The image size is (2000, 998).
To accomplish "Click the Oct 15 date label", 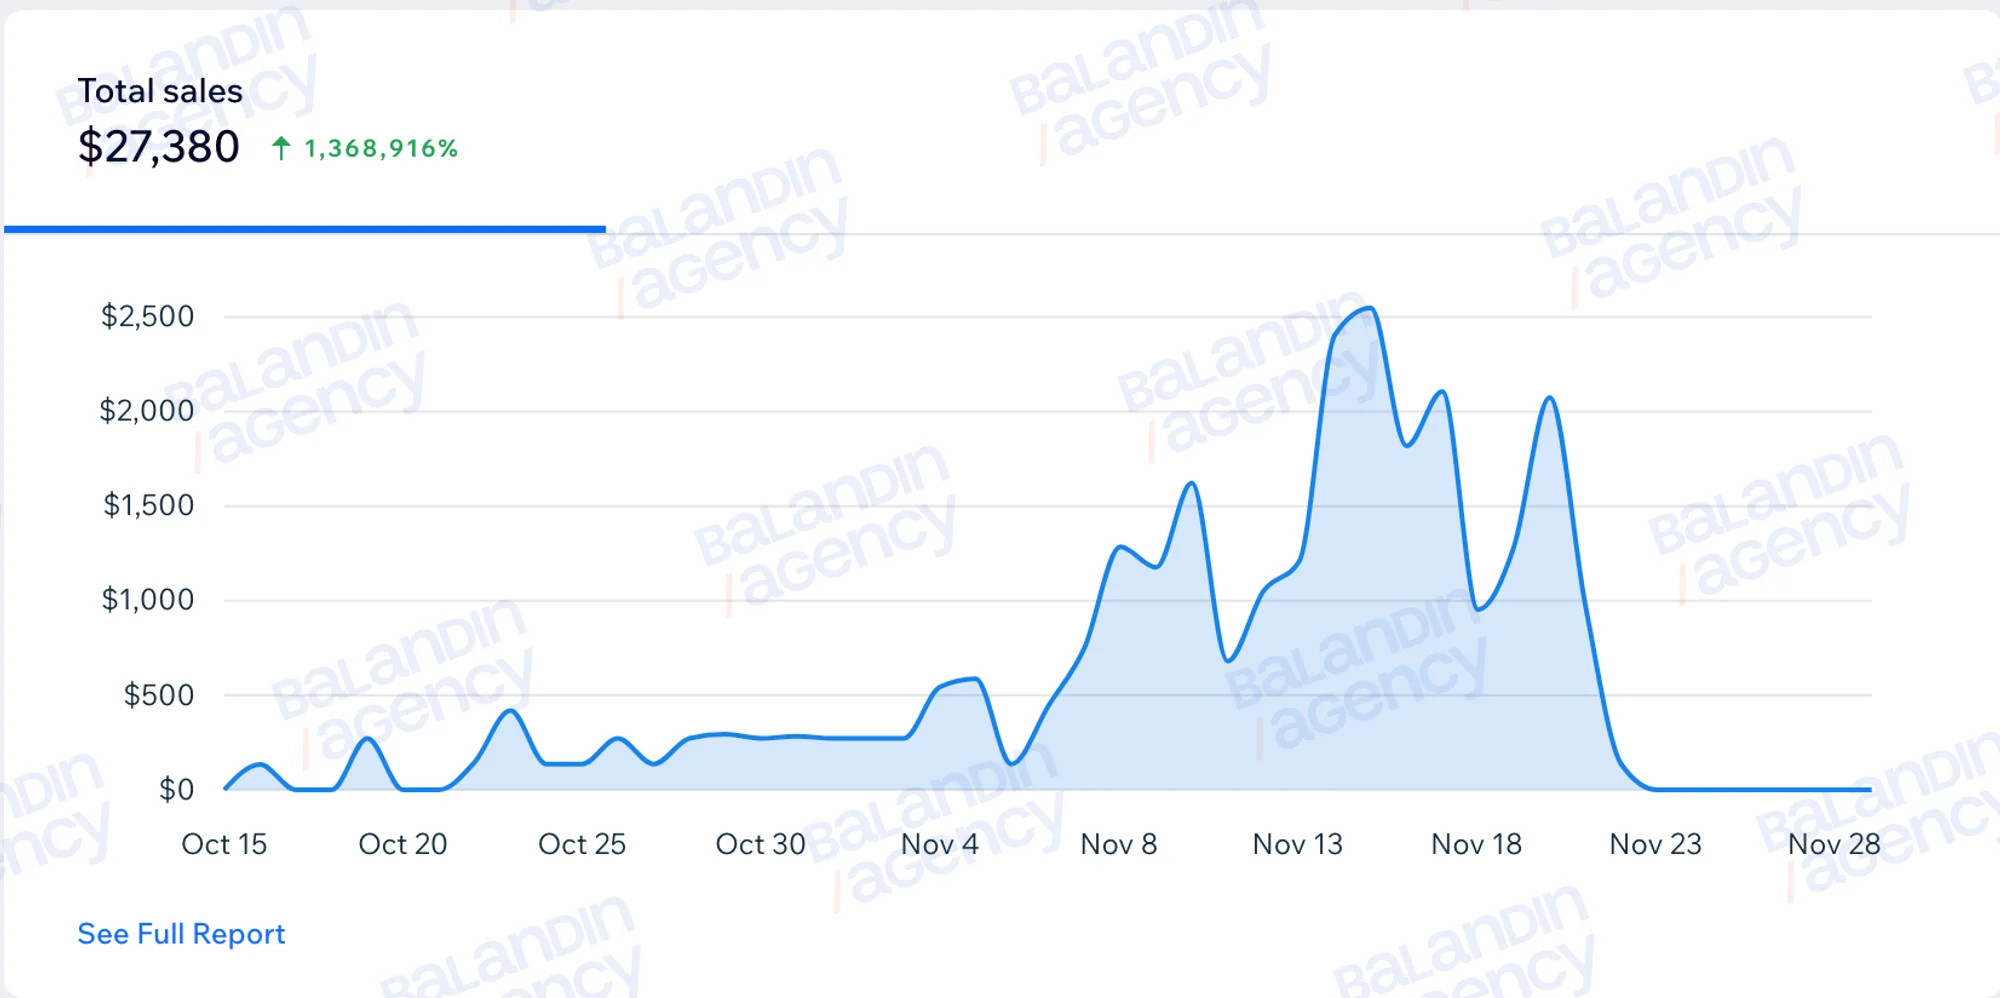I will (x=224, y=844).
